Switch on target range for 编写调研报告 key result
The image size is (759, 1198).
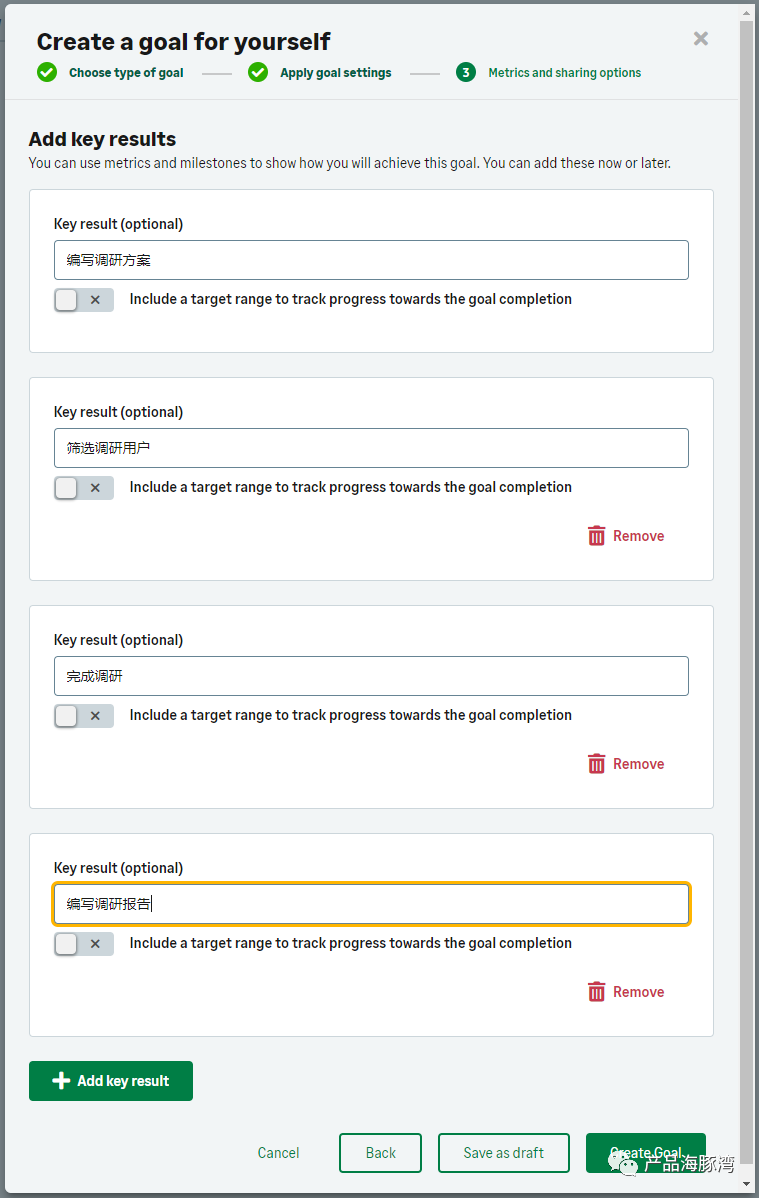(84, 944)
